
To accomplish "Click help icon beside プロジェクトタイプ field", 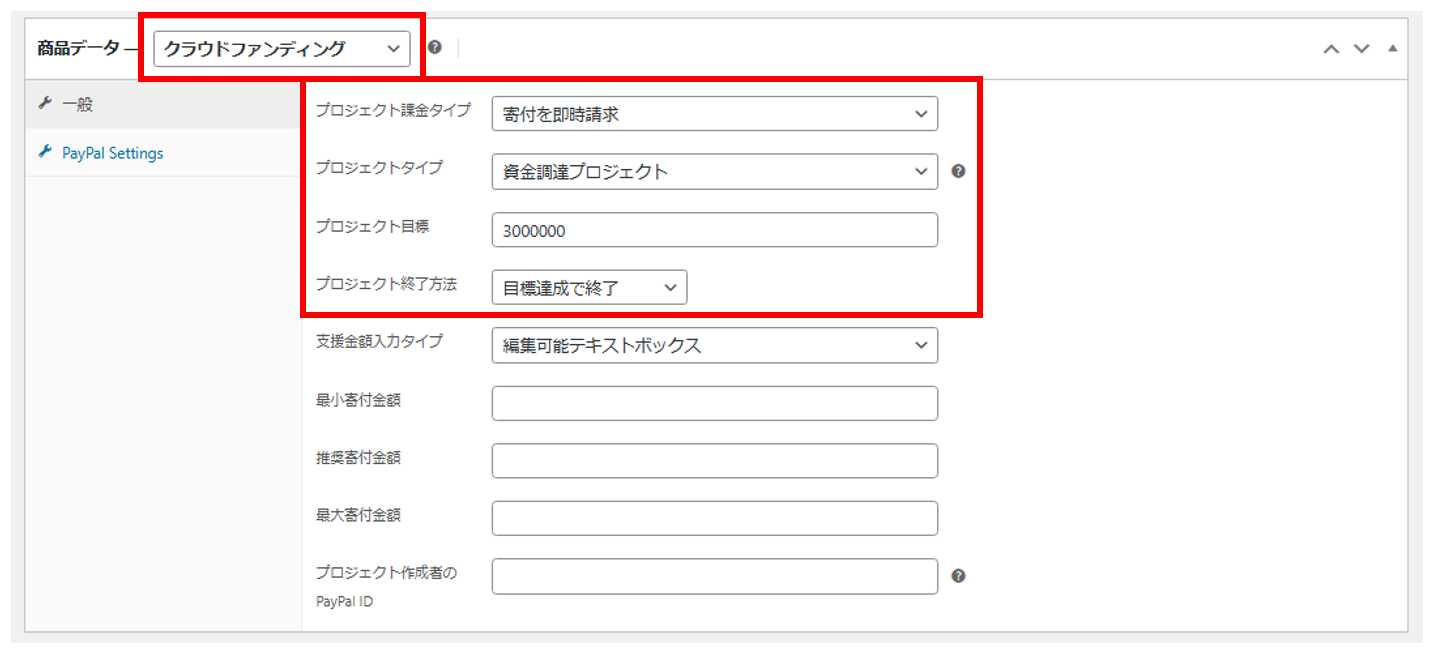I will point(958,171).
